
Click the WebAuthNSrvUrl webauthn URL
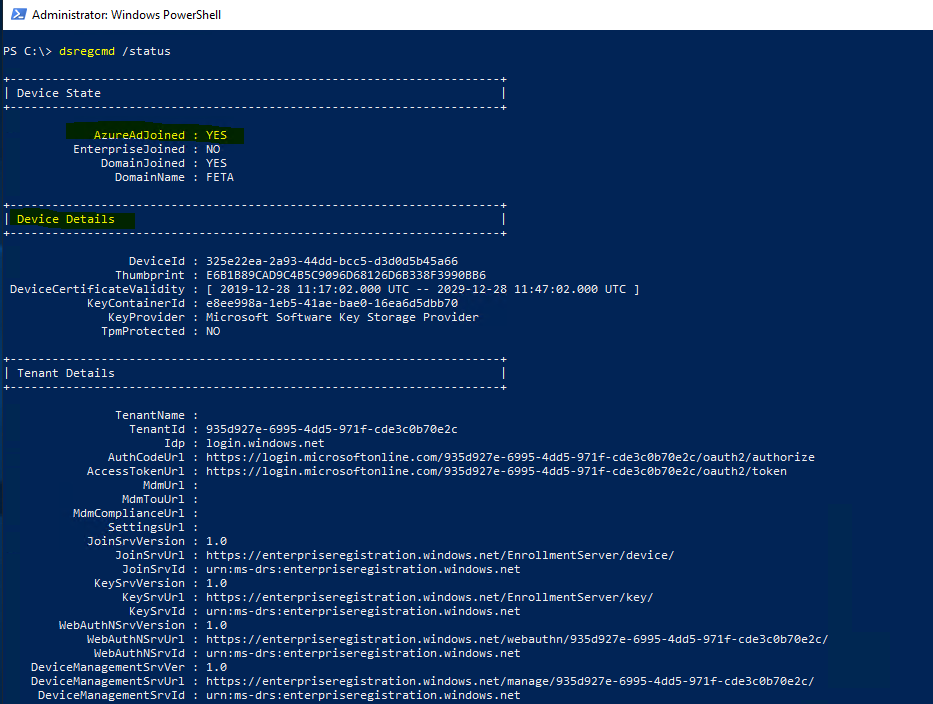point(517,639)
